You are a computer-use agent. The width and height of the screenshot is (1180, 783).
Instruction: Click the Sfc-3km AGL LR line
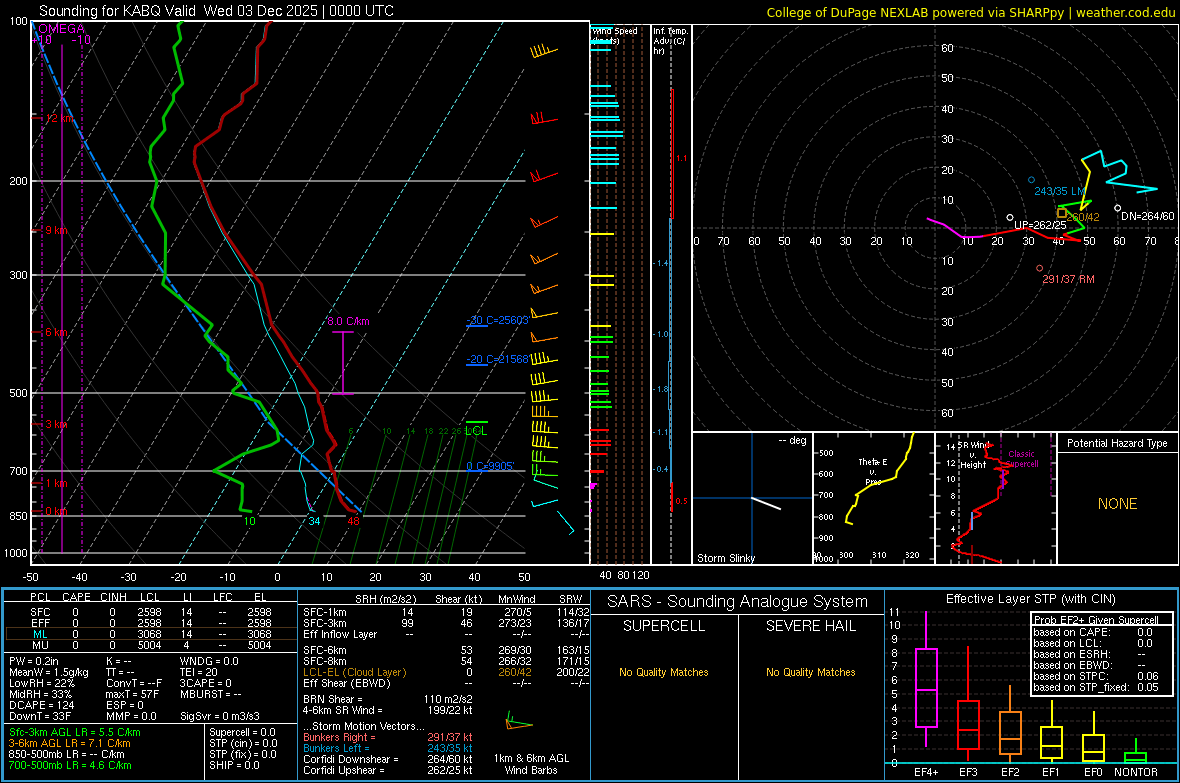click(x=75, y=732)
